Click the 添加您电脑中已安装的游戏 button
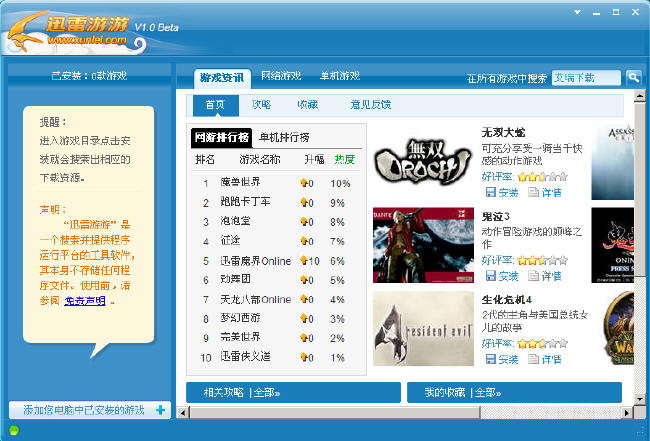The width and height of the screenshot is (650, 441). (90, 410)
